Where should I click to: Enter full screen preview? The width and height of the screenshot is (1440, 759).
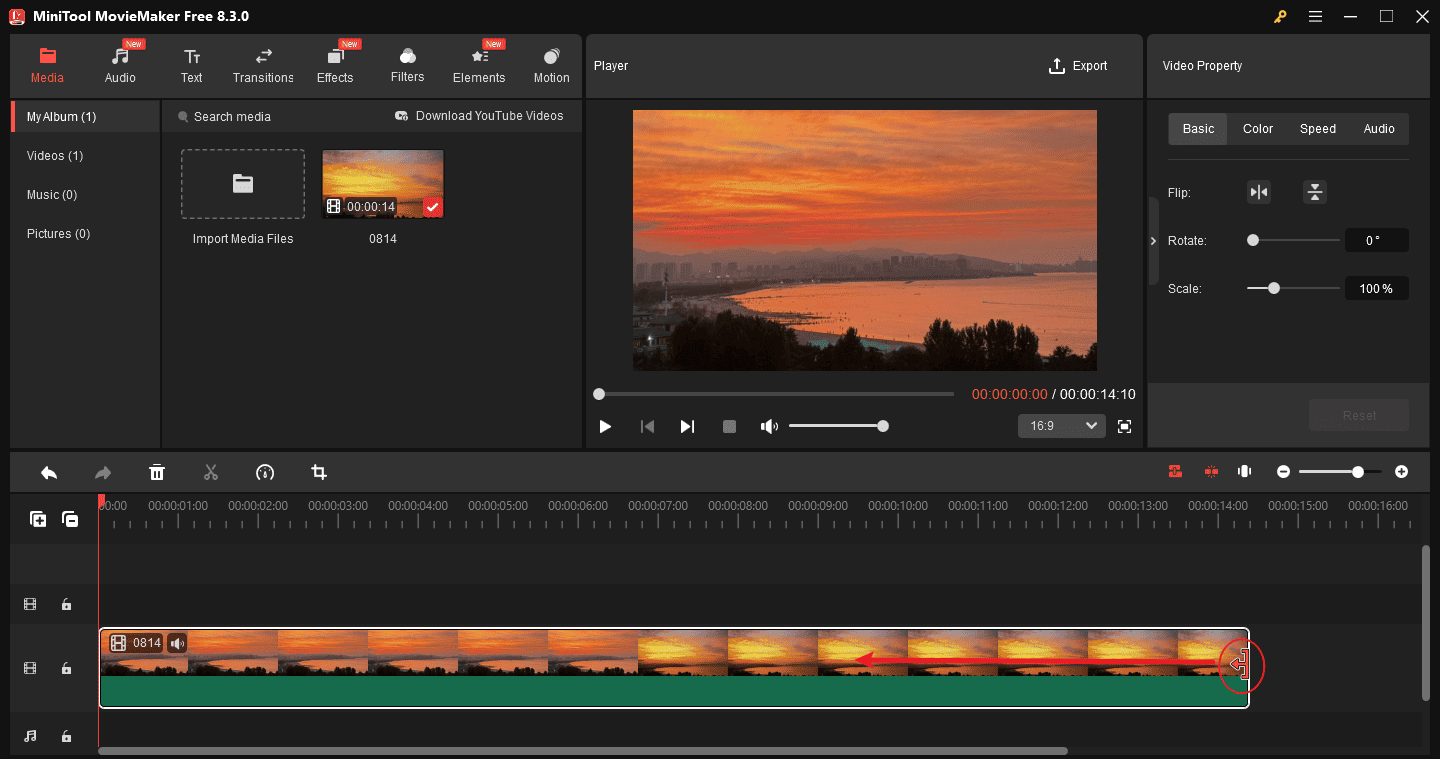(1124, 426)
